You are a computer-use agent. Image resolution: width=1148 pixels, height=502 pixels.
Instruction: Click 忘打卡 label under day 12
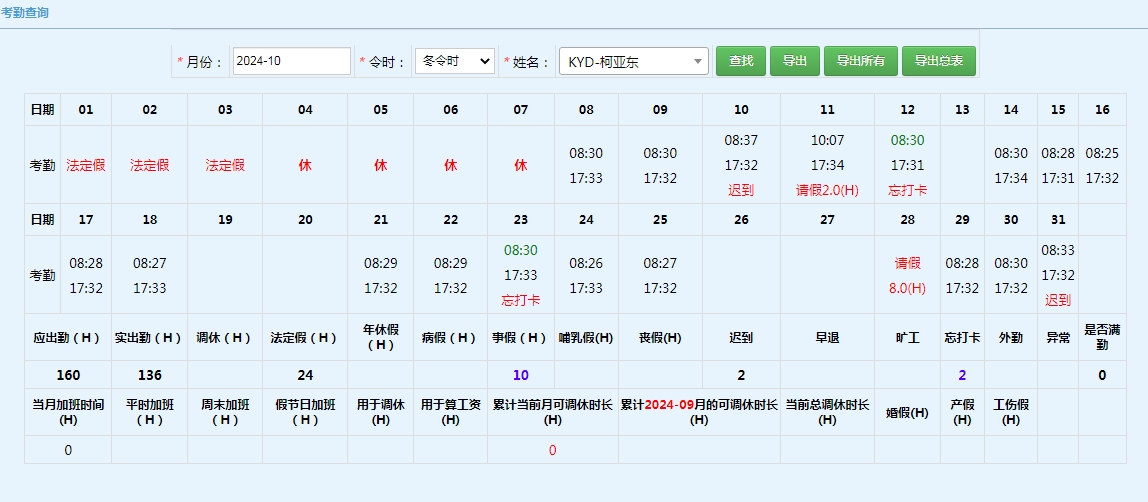coord(907,190)
